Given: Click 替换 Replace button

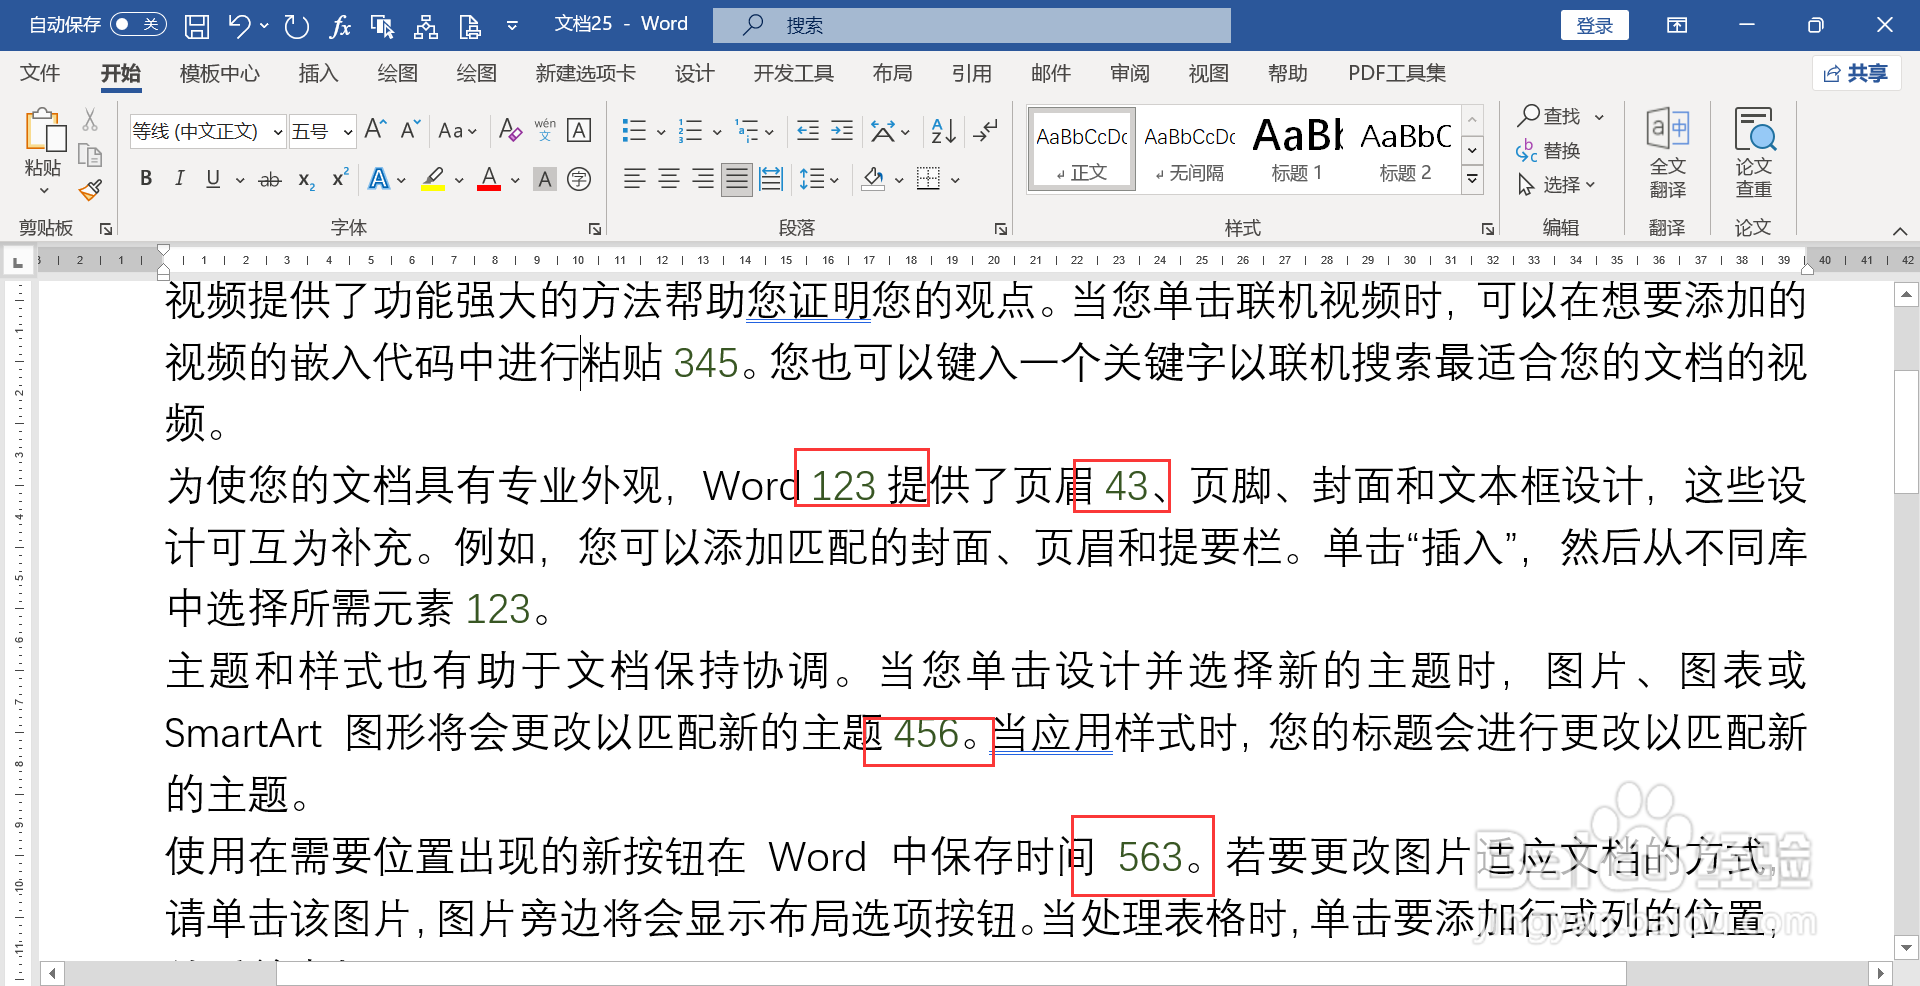Looking at the screenshot, I should coord(1549,151).
